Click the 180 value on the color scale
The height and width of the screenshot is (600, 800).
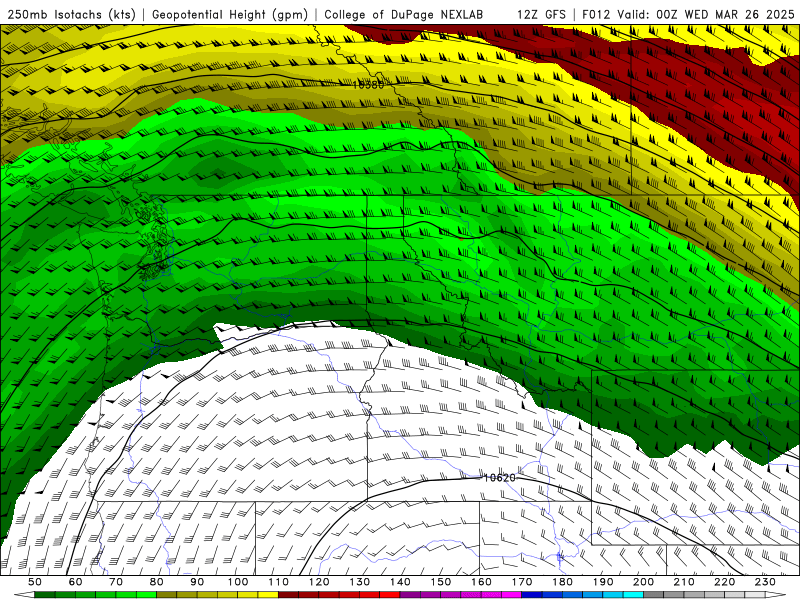click(x=563, y=582)
